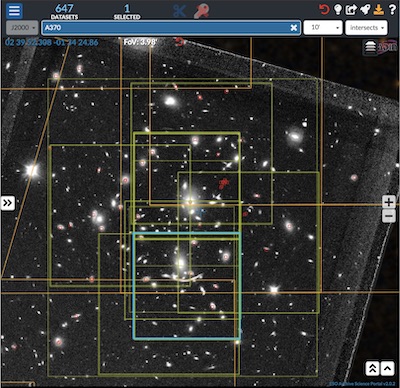Clear the A370 search field
Viewport: 400px width, 388px height.
click(294, 28)
